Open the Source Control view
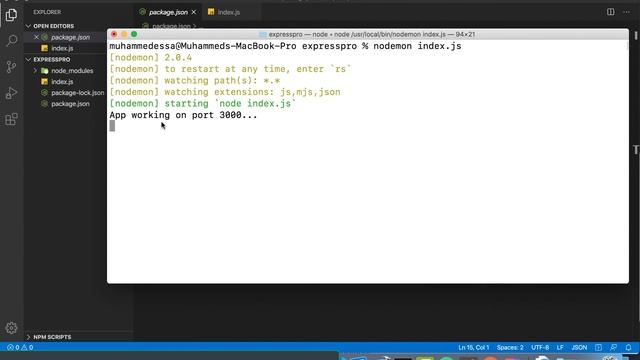This screenshot has width=640, height=360. [11, 67]
